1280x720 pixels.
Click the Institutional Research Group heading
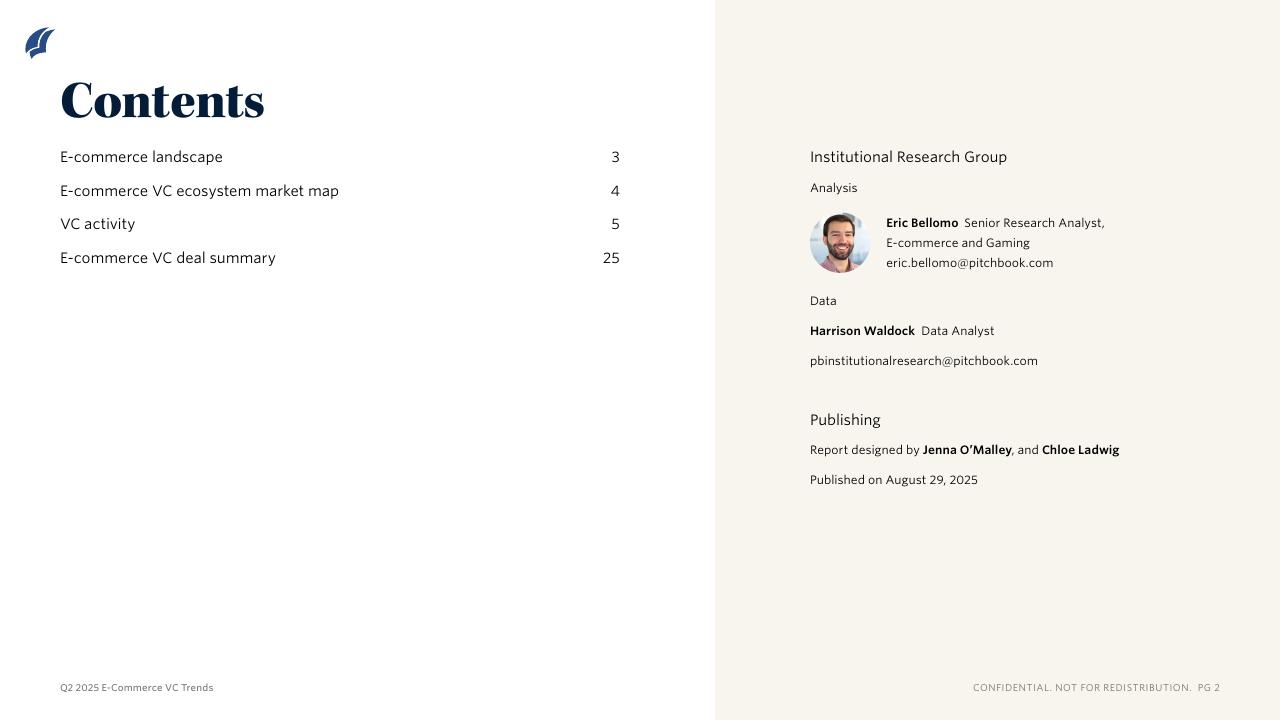[908, 157]
